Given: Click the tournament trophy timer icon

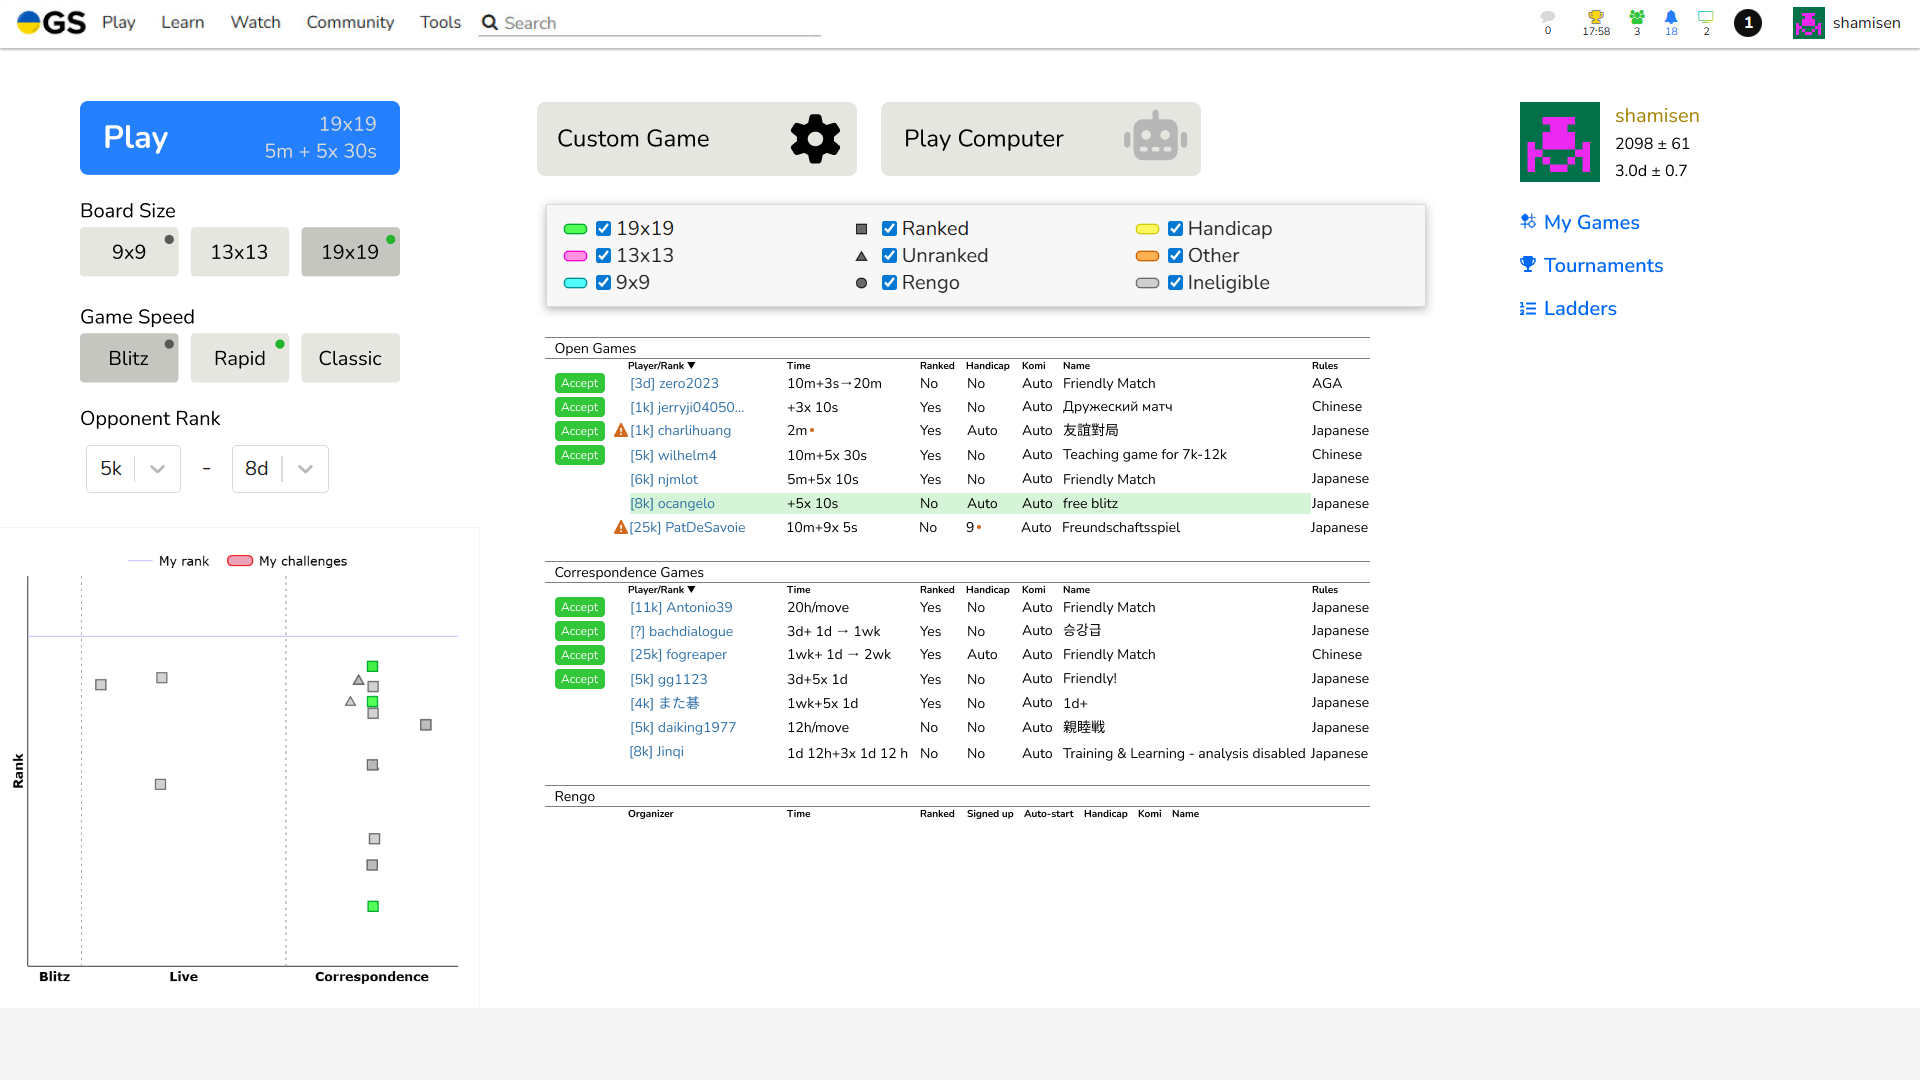Looking at the screenshot, I should tap(1596, 18).
